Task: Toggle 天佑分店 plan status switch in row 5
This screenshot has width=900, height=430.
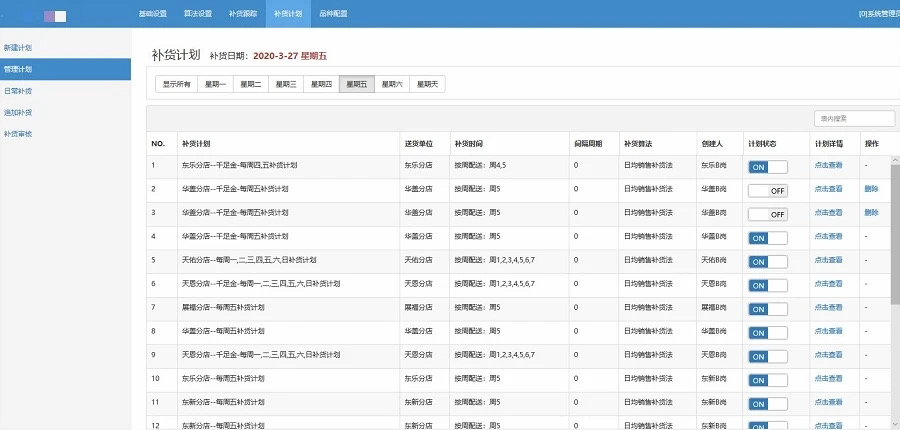Action: point(767,262)
